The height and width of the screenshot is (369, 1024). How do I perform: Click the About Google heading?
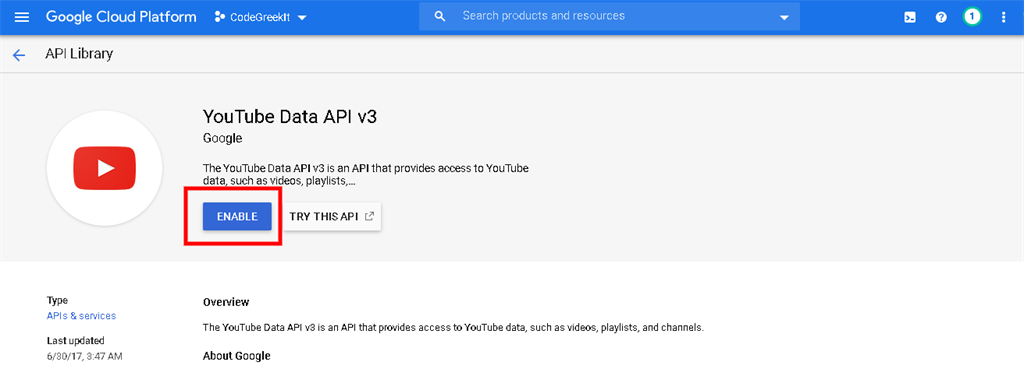(x=236, y=356)
